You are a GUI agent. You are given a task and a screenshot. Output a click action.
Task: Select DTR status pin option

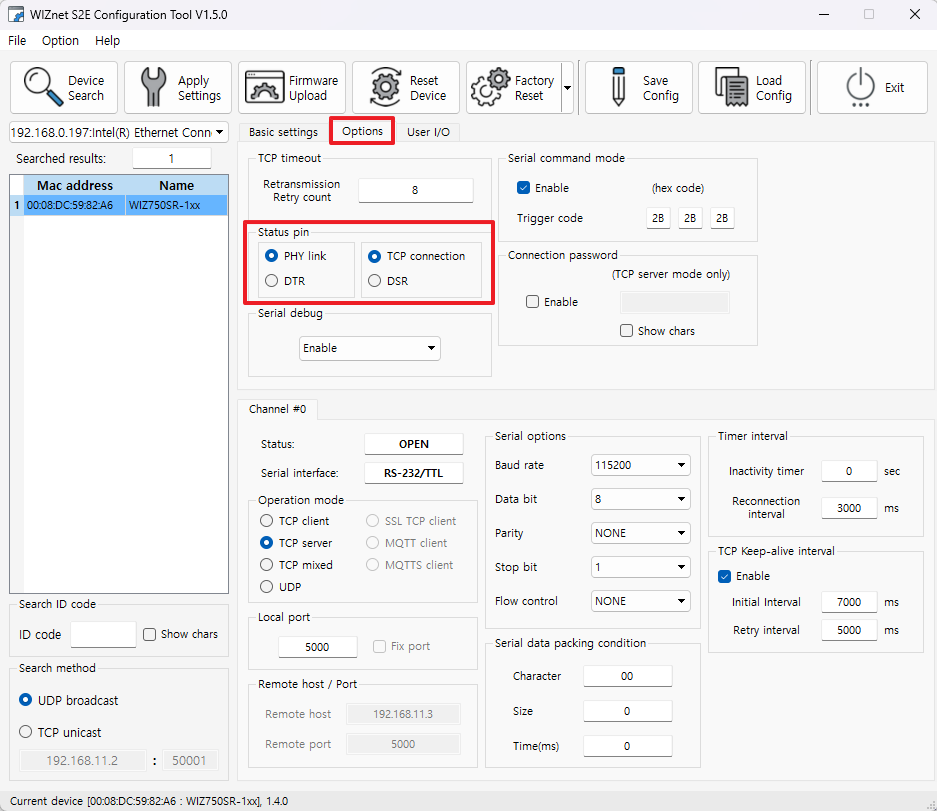click(286, 281)
